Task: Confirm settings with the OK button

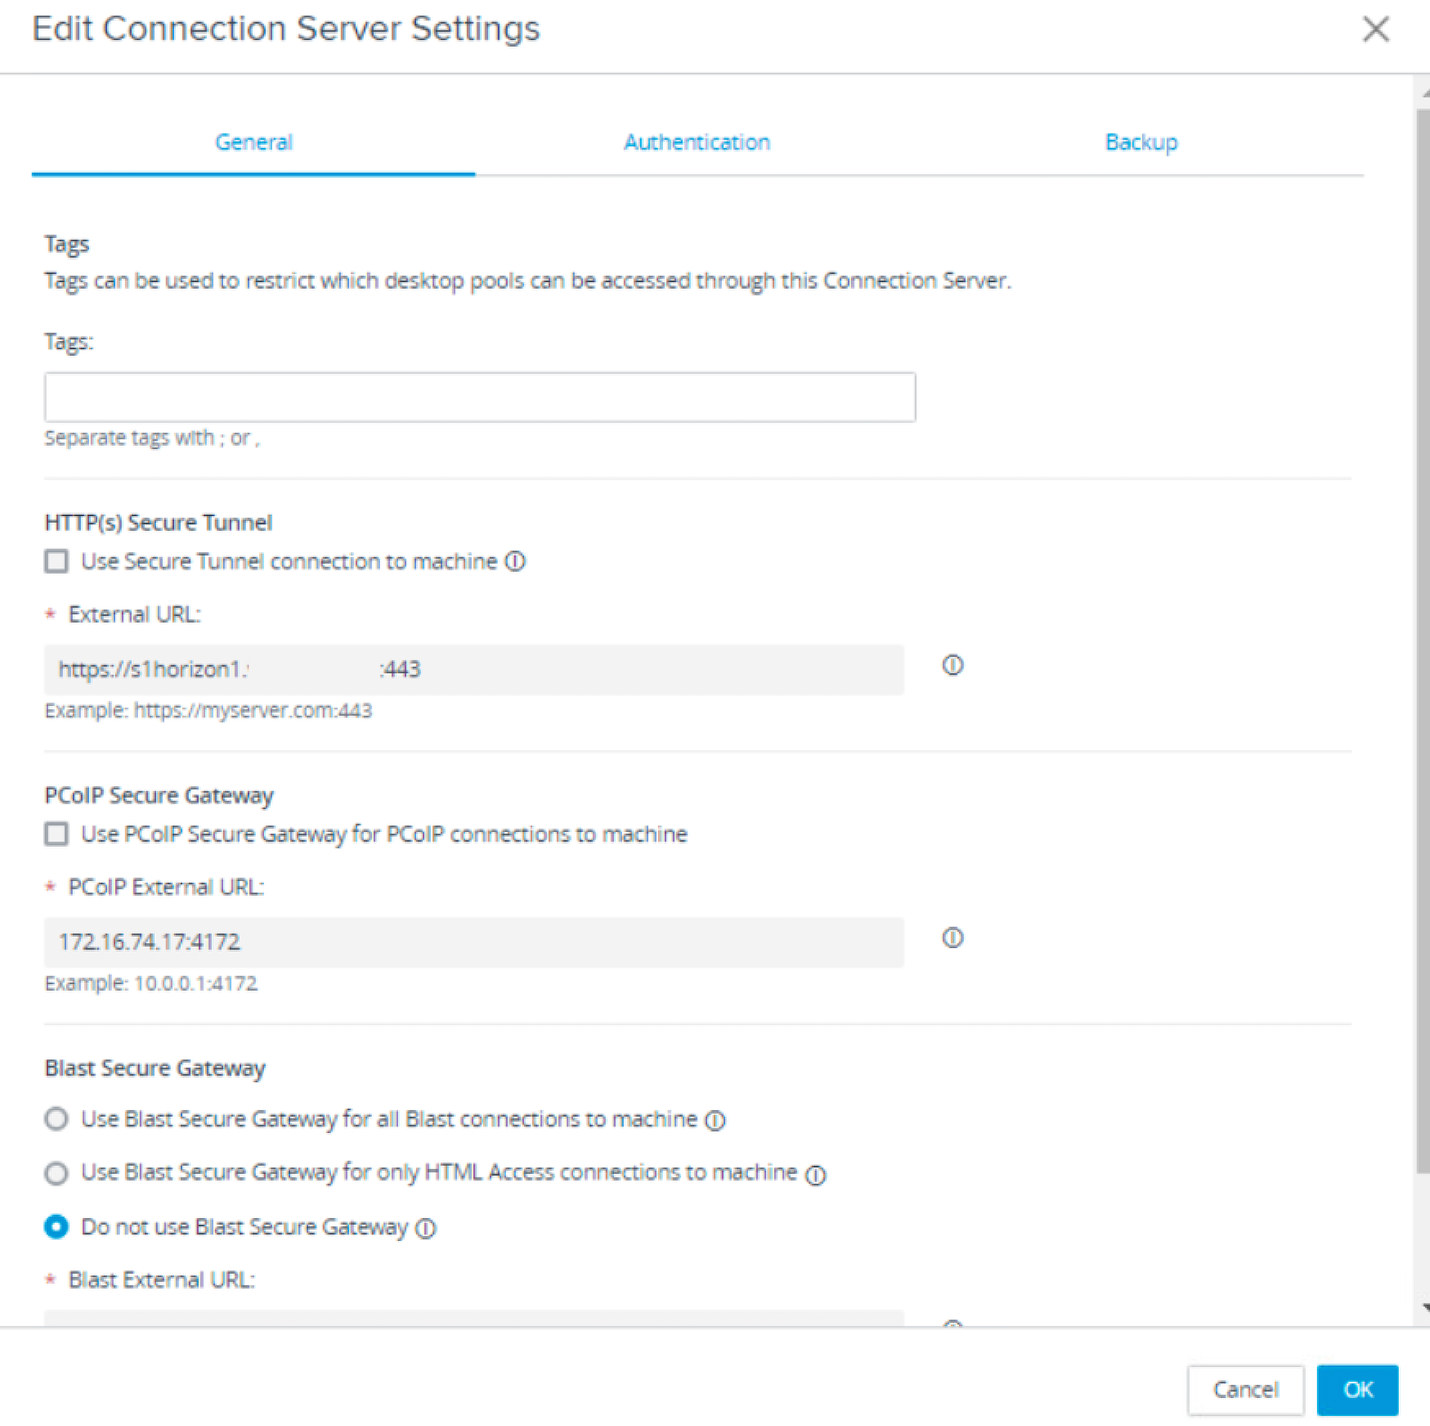Action: click(x=1357, y=1389)
